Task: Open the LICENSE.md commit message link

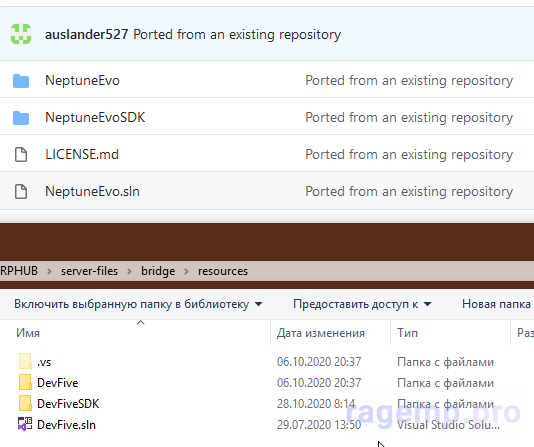Action: pyautogui.click(x=409, y=154)
